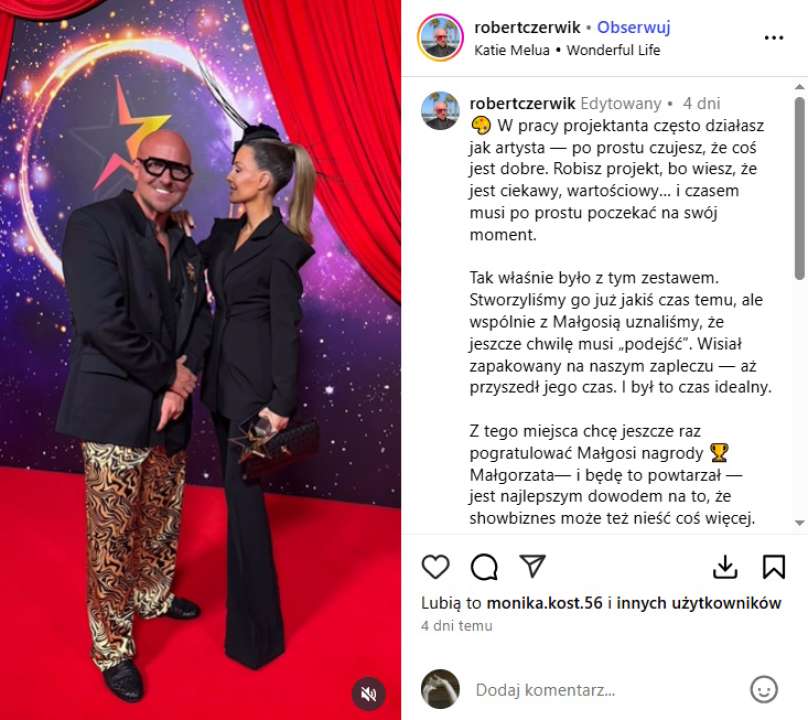808x720 pixels.
Task: Open emoji picker smiley icon
Action: pos(764,690)
